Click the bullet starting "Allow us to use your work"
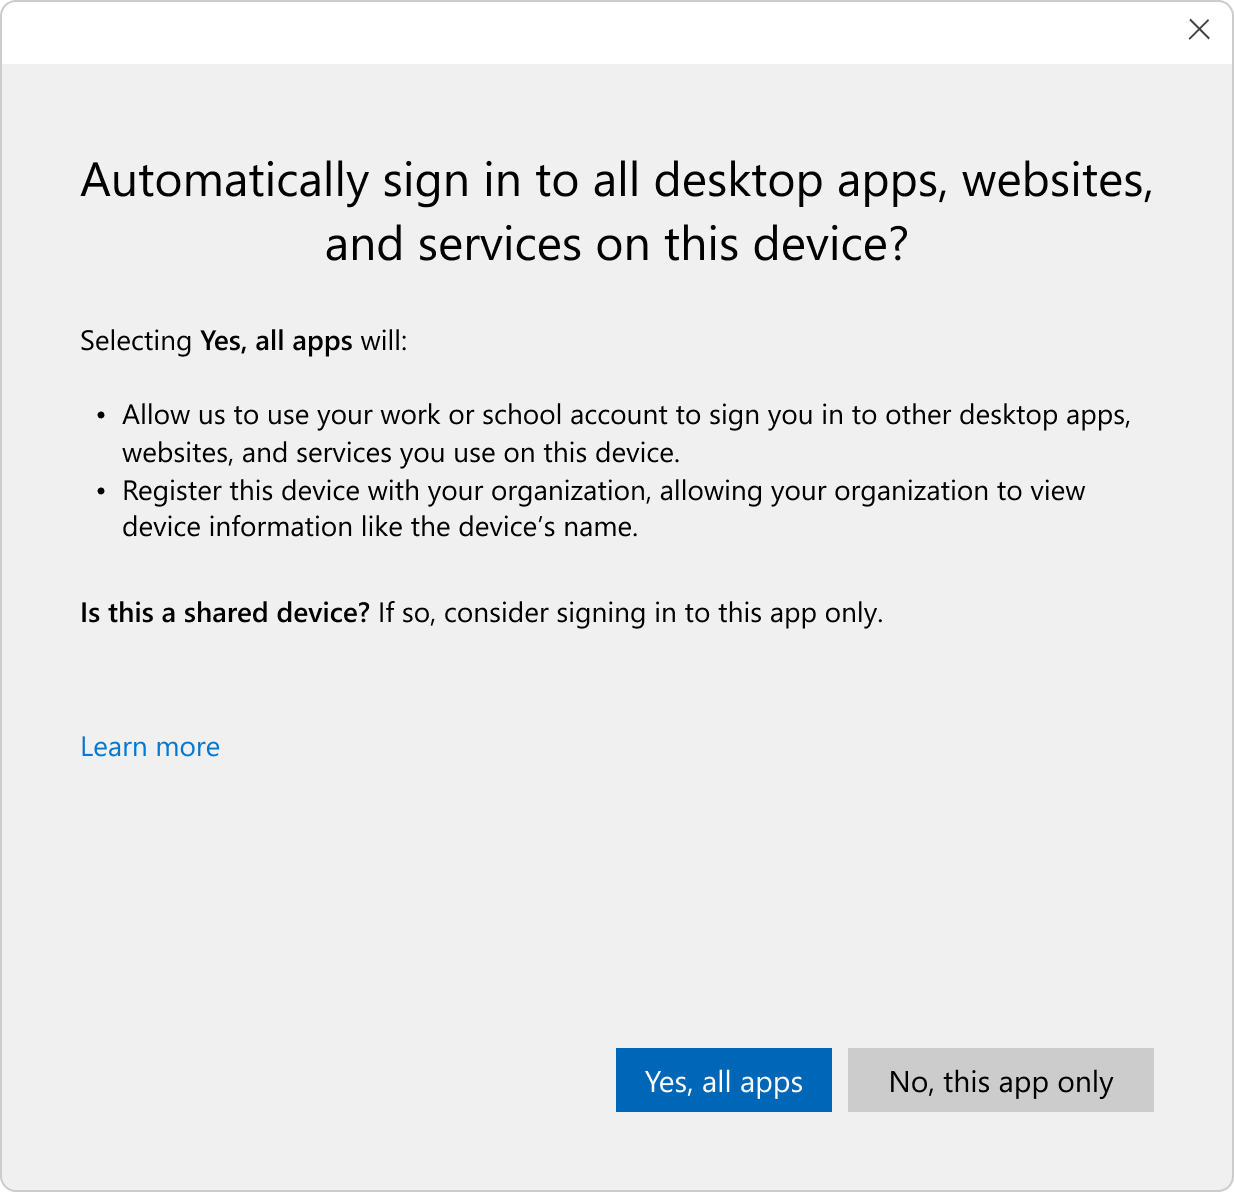The height and width of the screenshot is (1192, 1234). pos(626,433)
